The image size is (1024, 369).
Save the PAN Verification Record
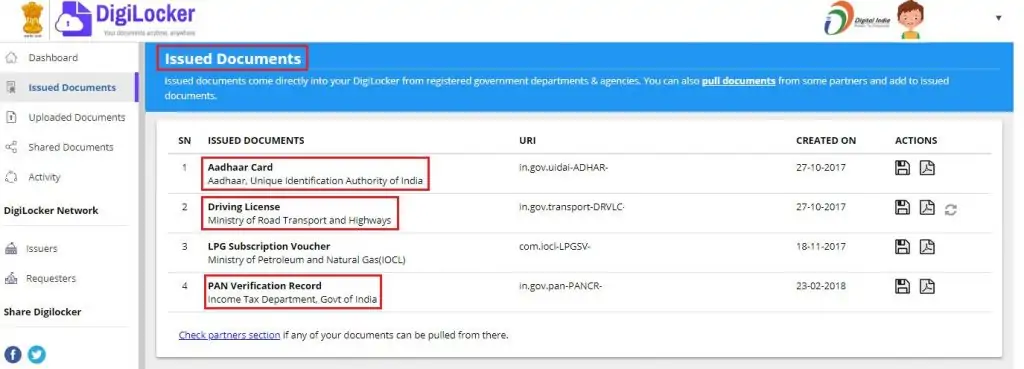903,286
